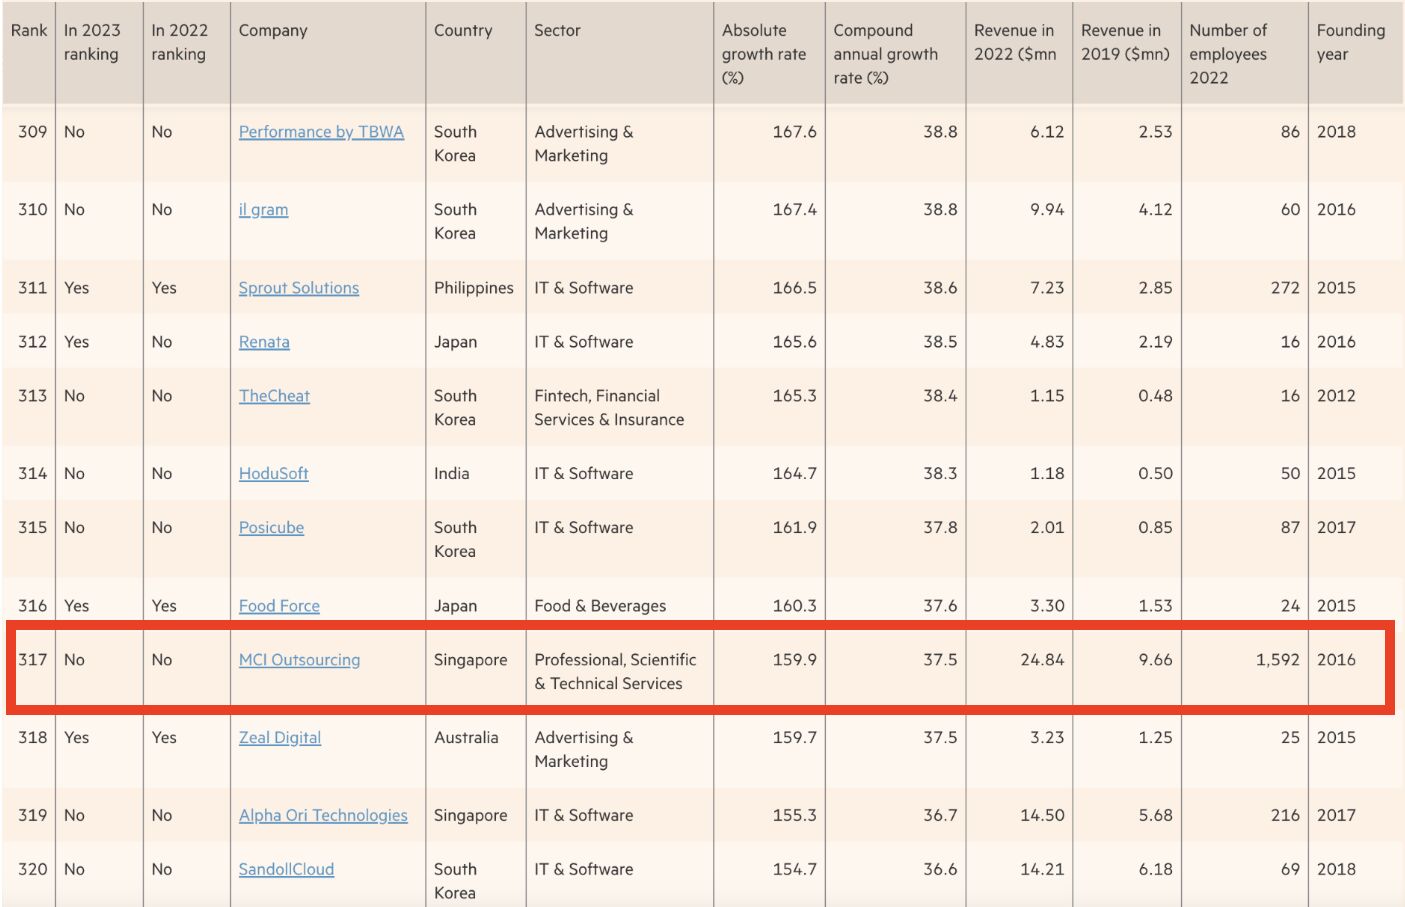Click the 2022 revenue value 14.50
The width and height of the screenshot is (1405, 907).
[1042, 816]
